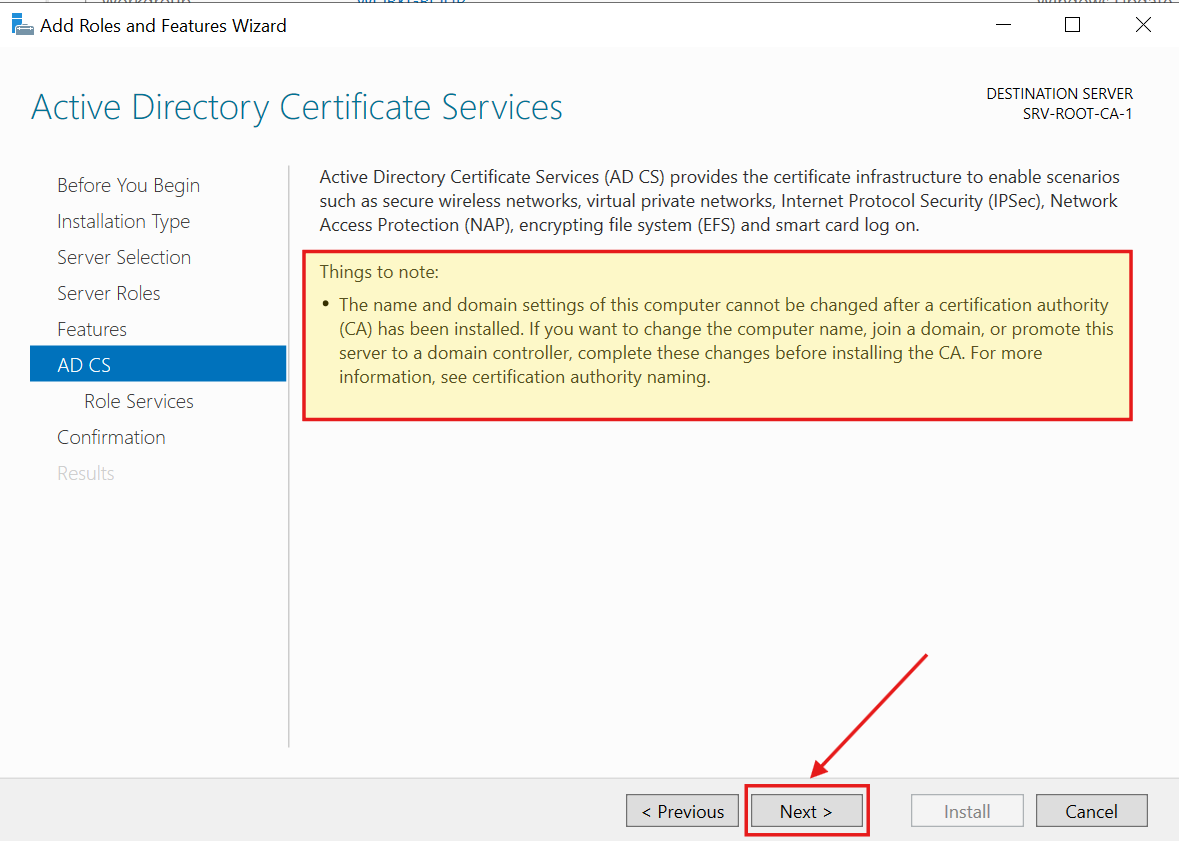Image resolution: width=1179 pixels, height=841 pixels.
Task: Click the Active Directory Certificate Services heading
Action: [297, 107]
